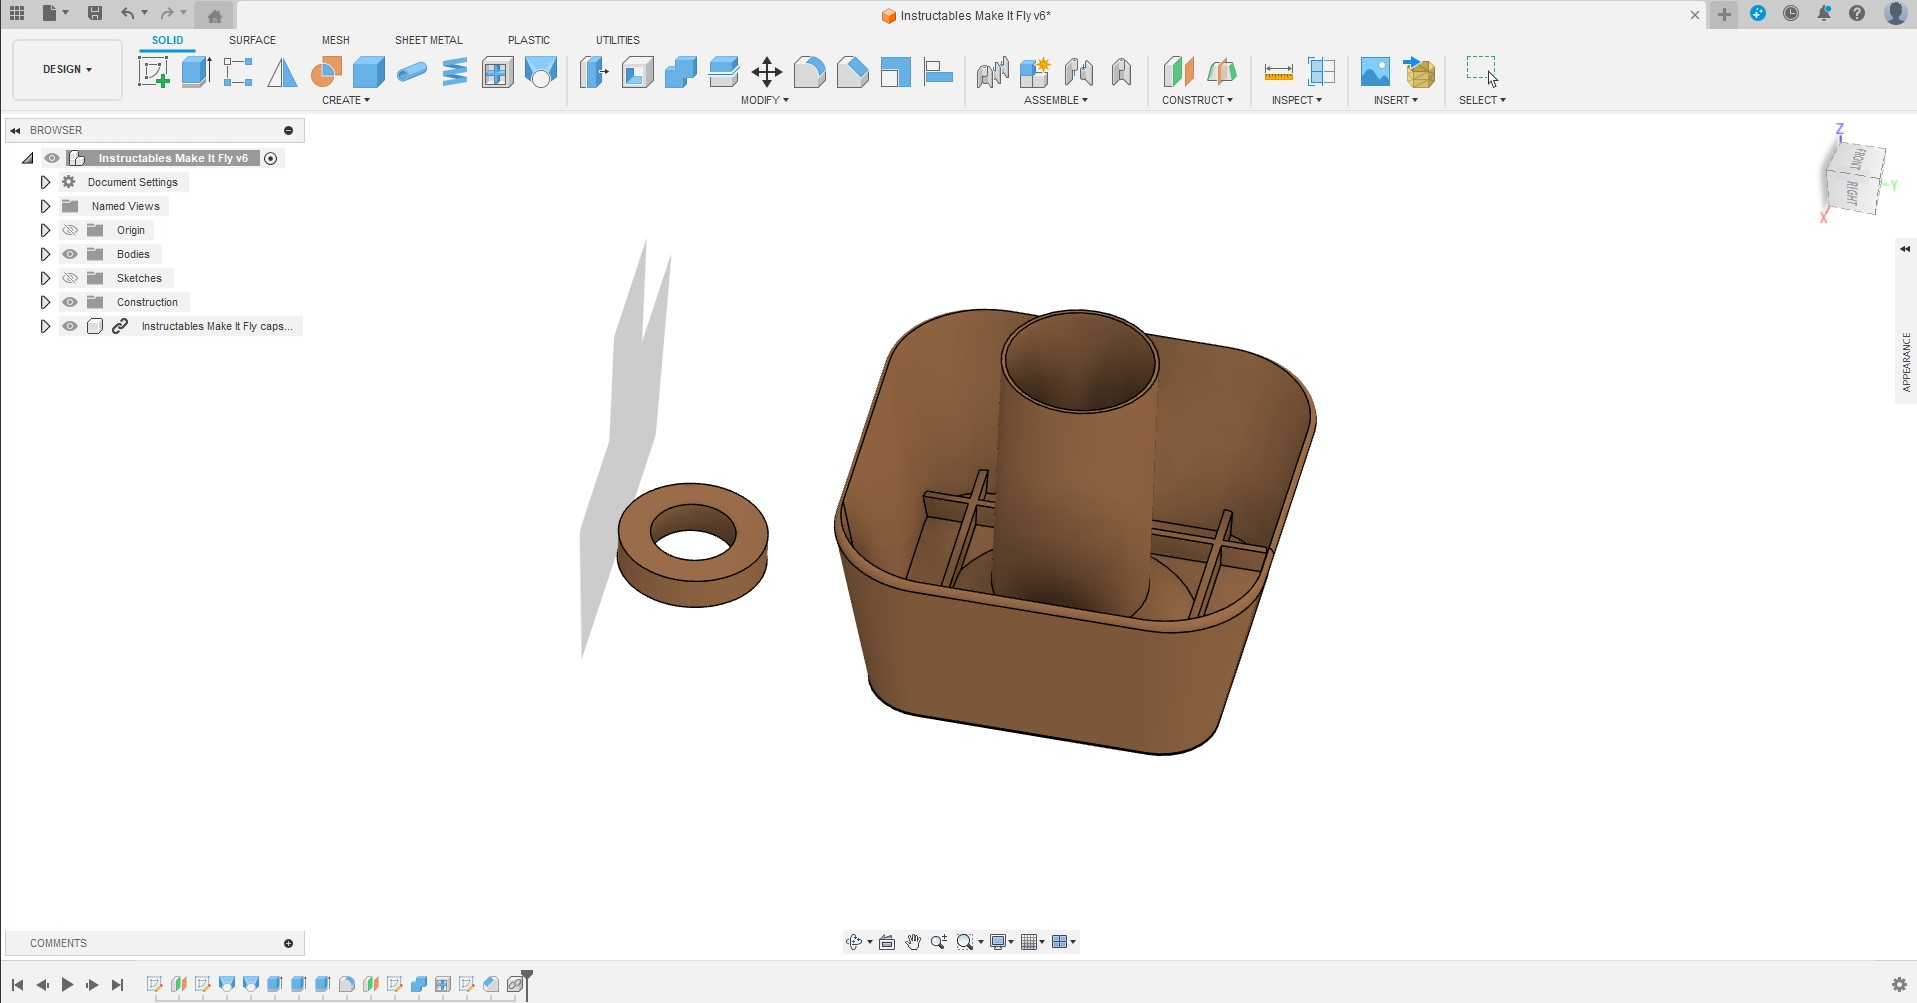Image resolution: width=1917 pixels, height=1003 pixels.
Task: Start the Coil tool
Action: click(455, 72)
